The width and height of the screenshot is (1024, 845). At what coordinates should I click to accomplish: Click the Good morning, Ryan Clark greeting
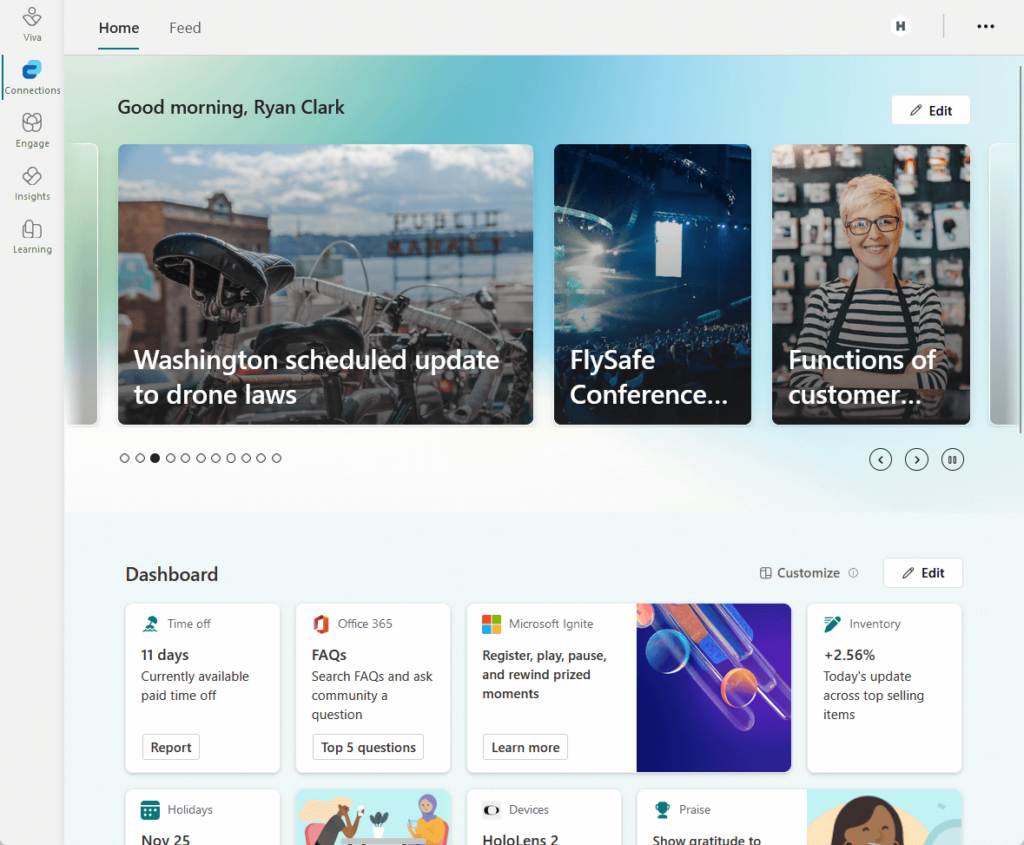(x=231, y=107)
